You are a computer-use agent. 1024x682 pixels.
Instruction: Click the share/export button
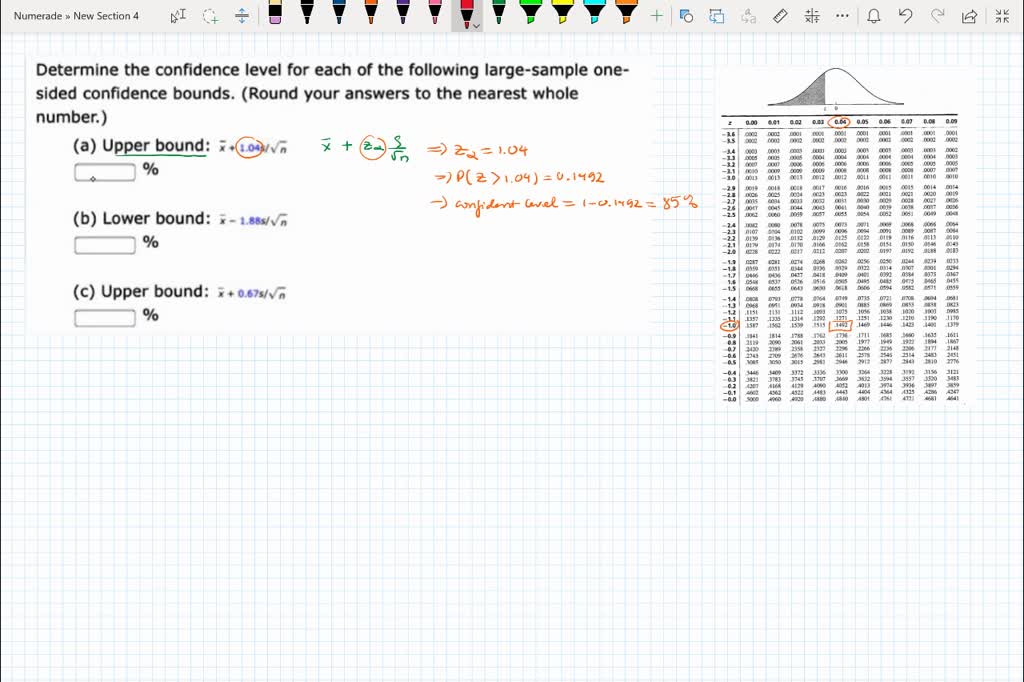[969, 16]
